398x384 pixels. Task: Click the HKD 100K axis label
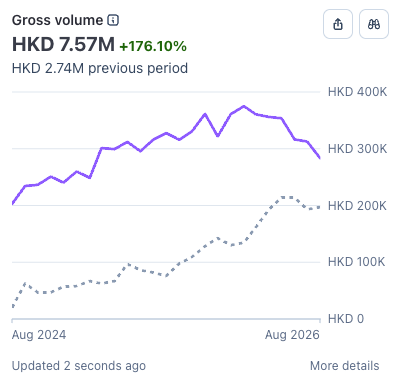click(356, 262)
